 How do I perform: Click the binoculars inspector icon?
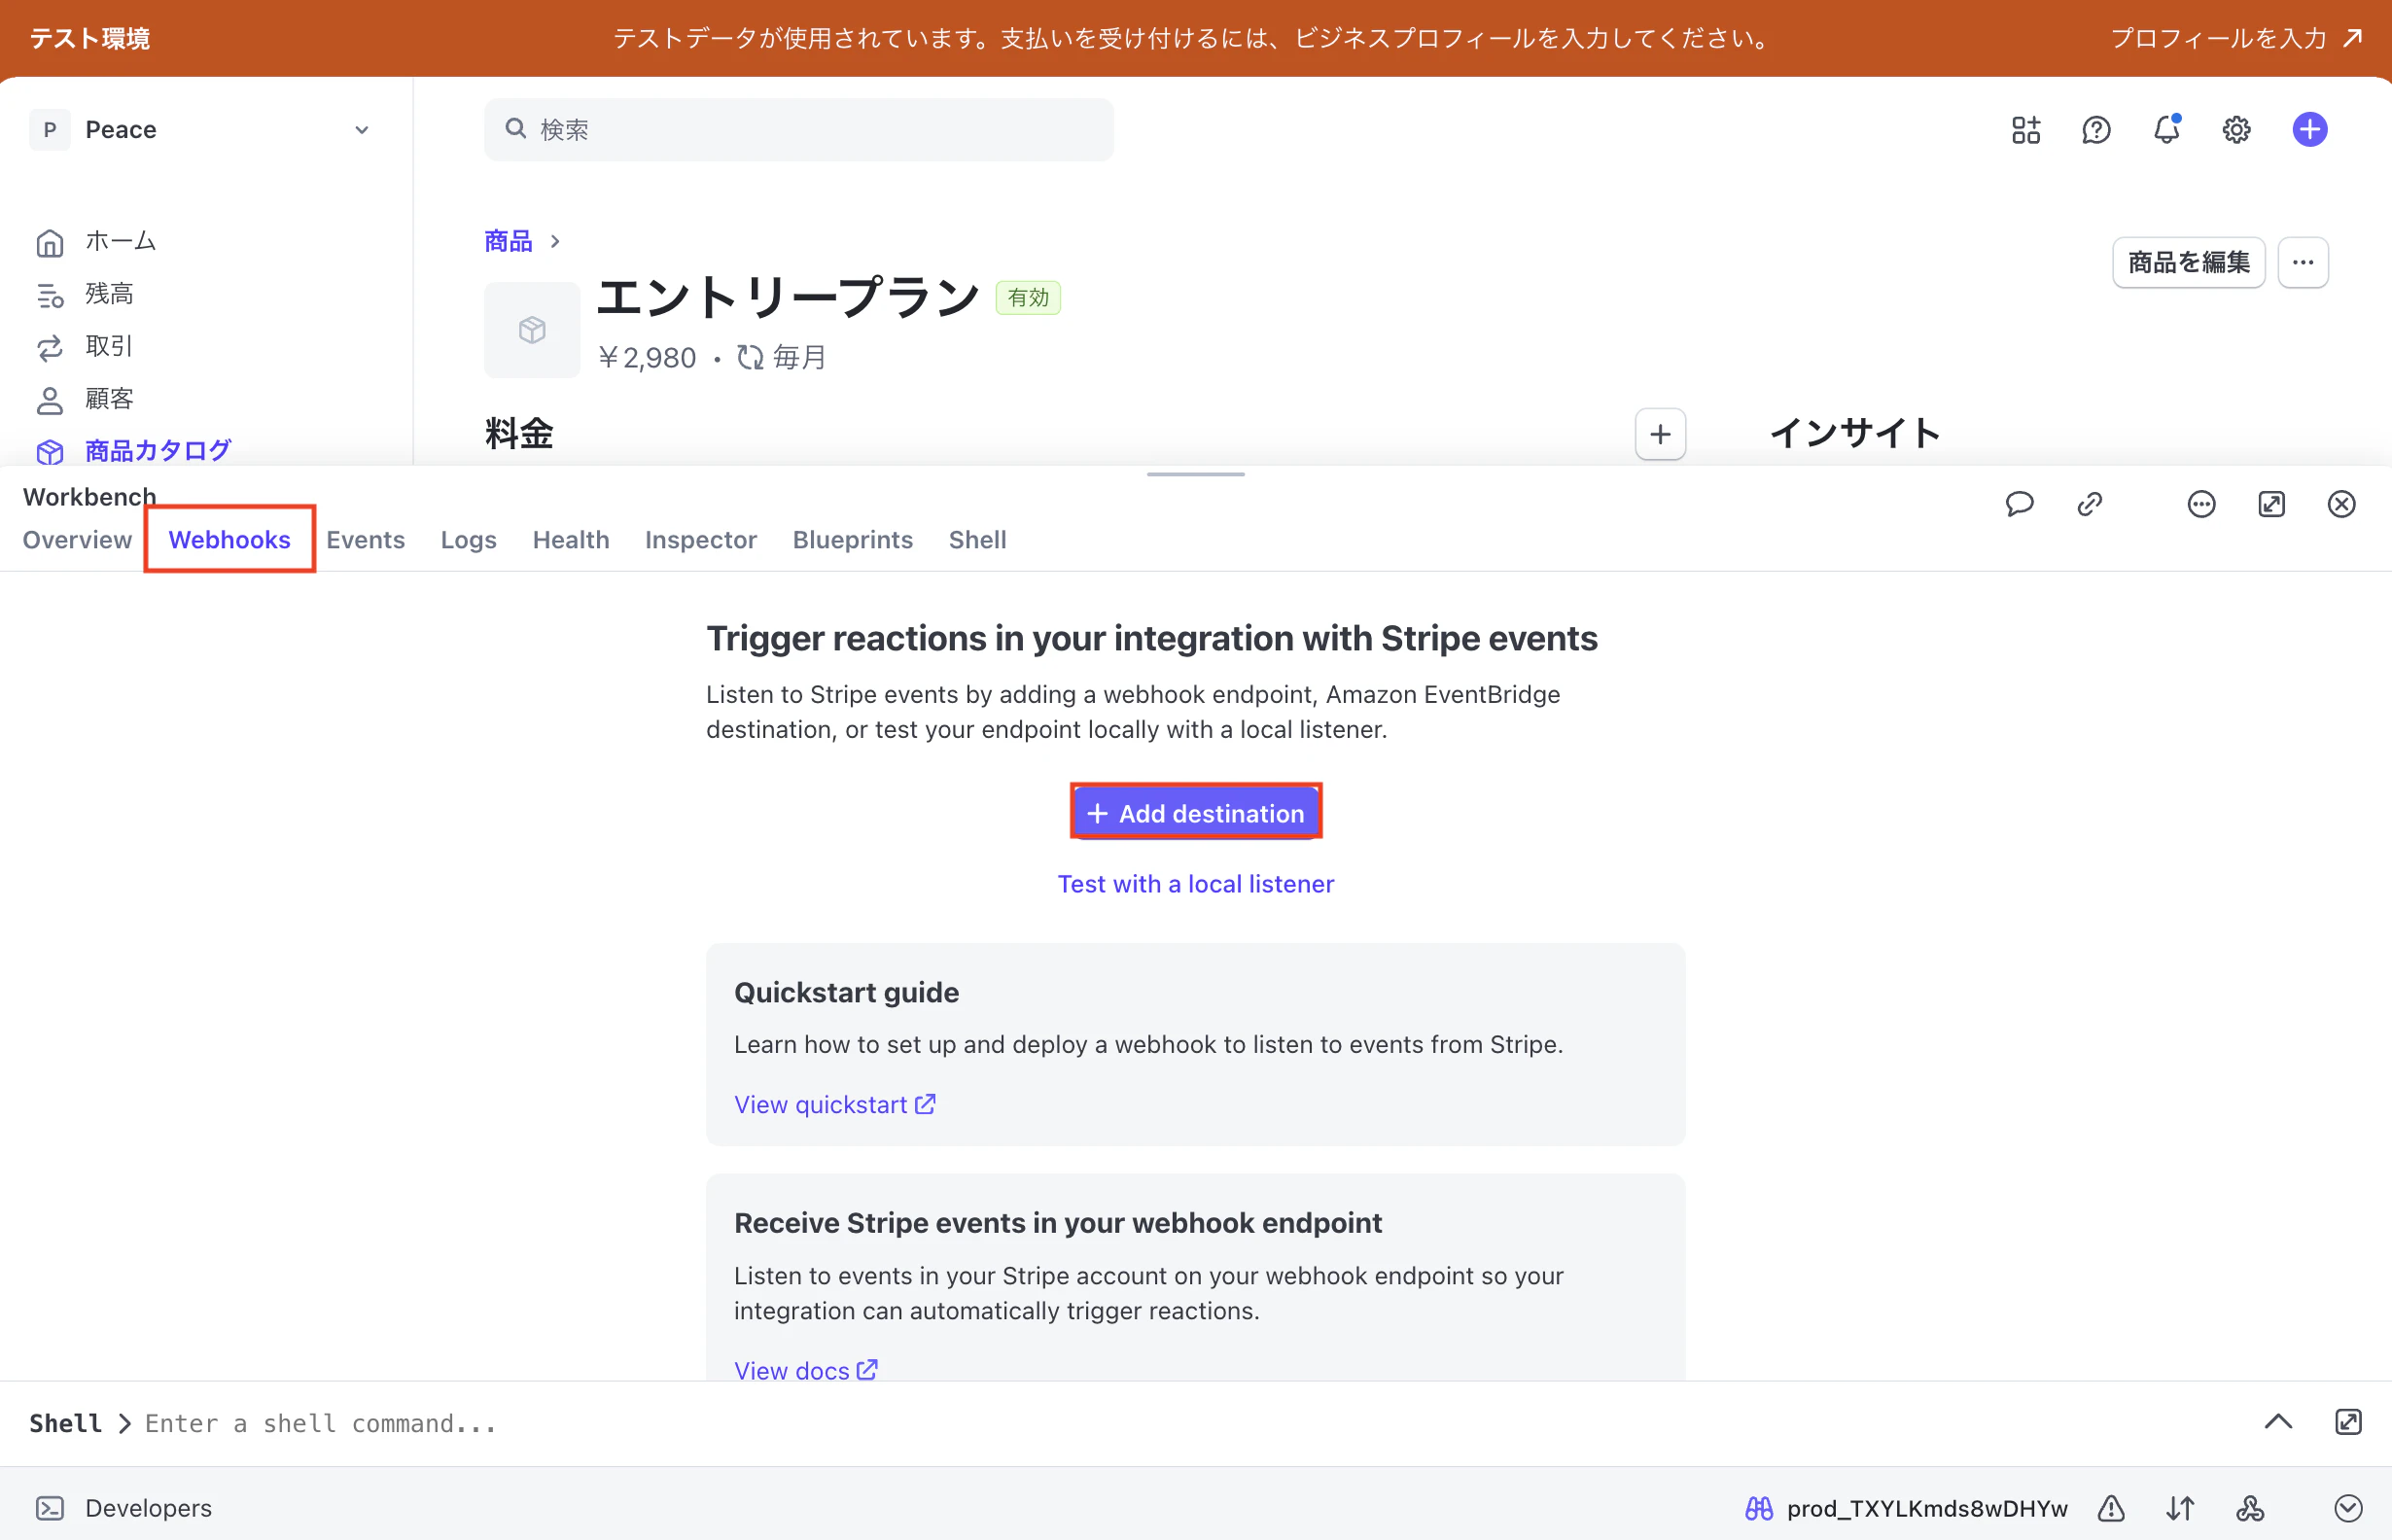click(x=1759, y=1508)
